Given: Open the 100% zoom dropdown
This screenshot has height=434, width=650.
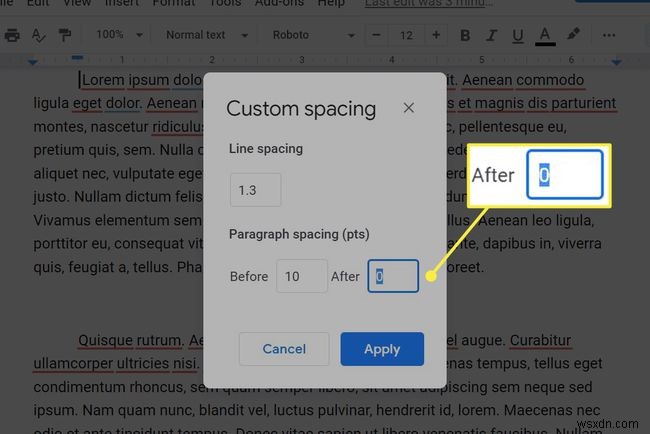Looking at the screenshot, I should pyautogui.click(x=119, y=35).
